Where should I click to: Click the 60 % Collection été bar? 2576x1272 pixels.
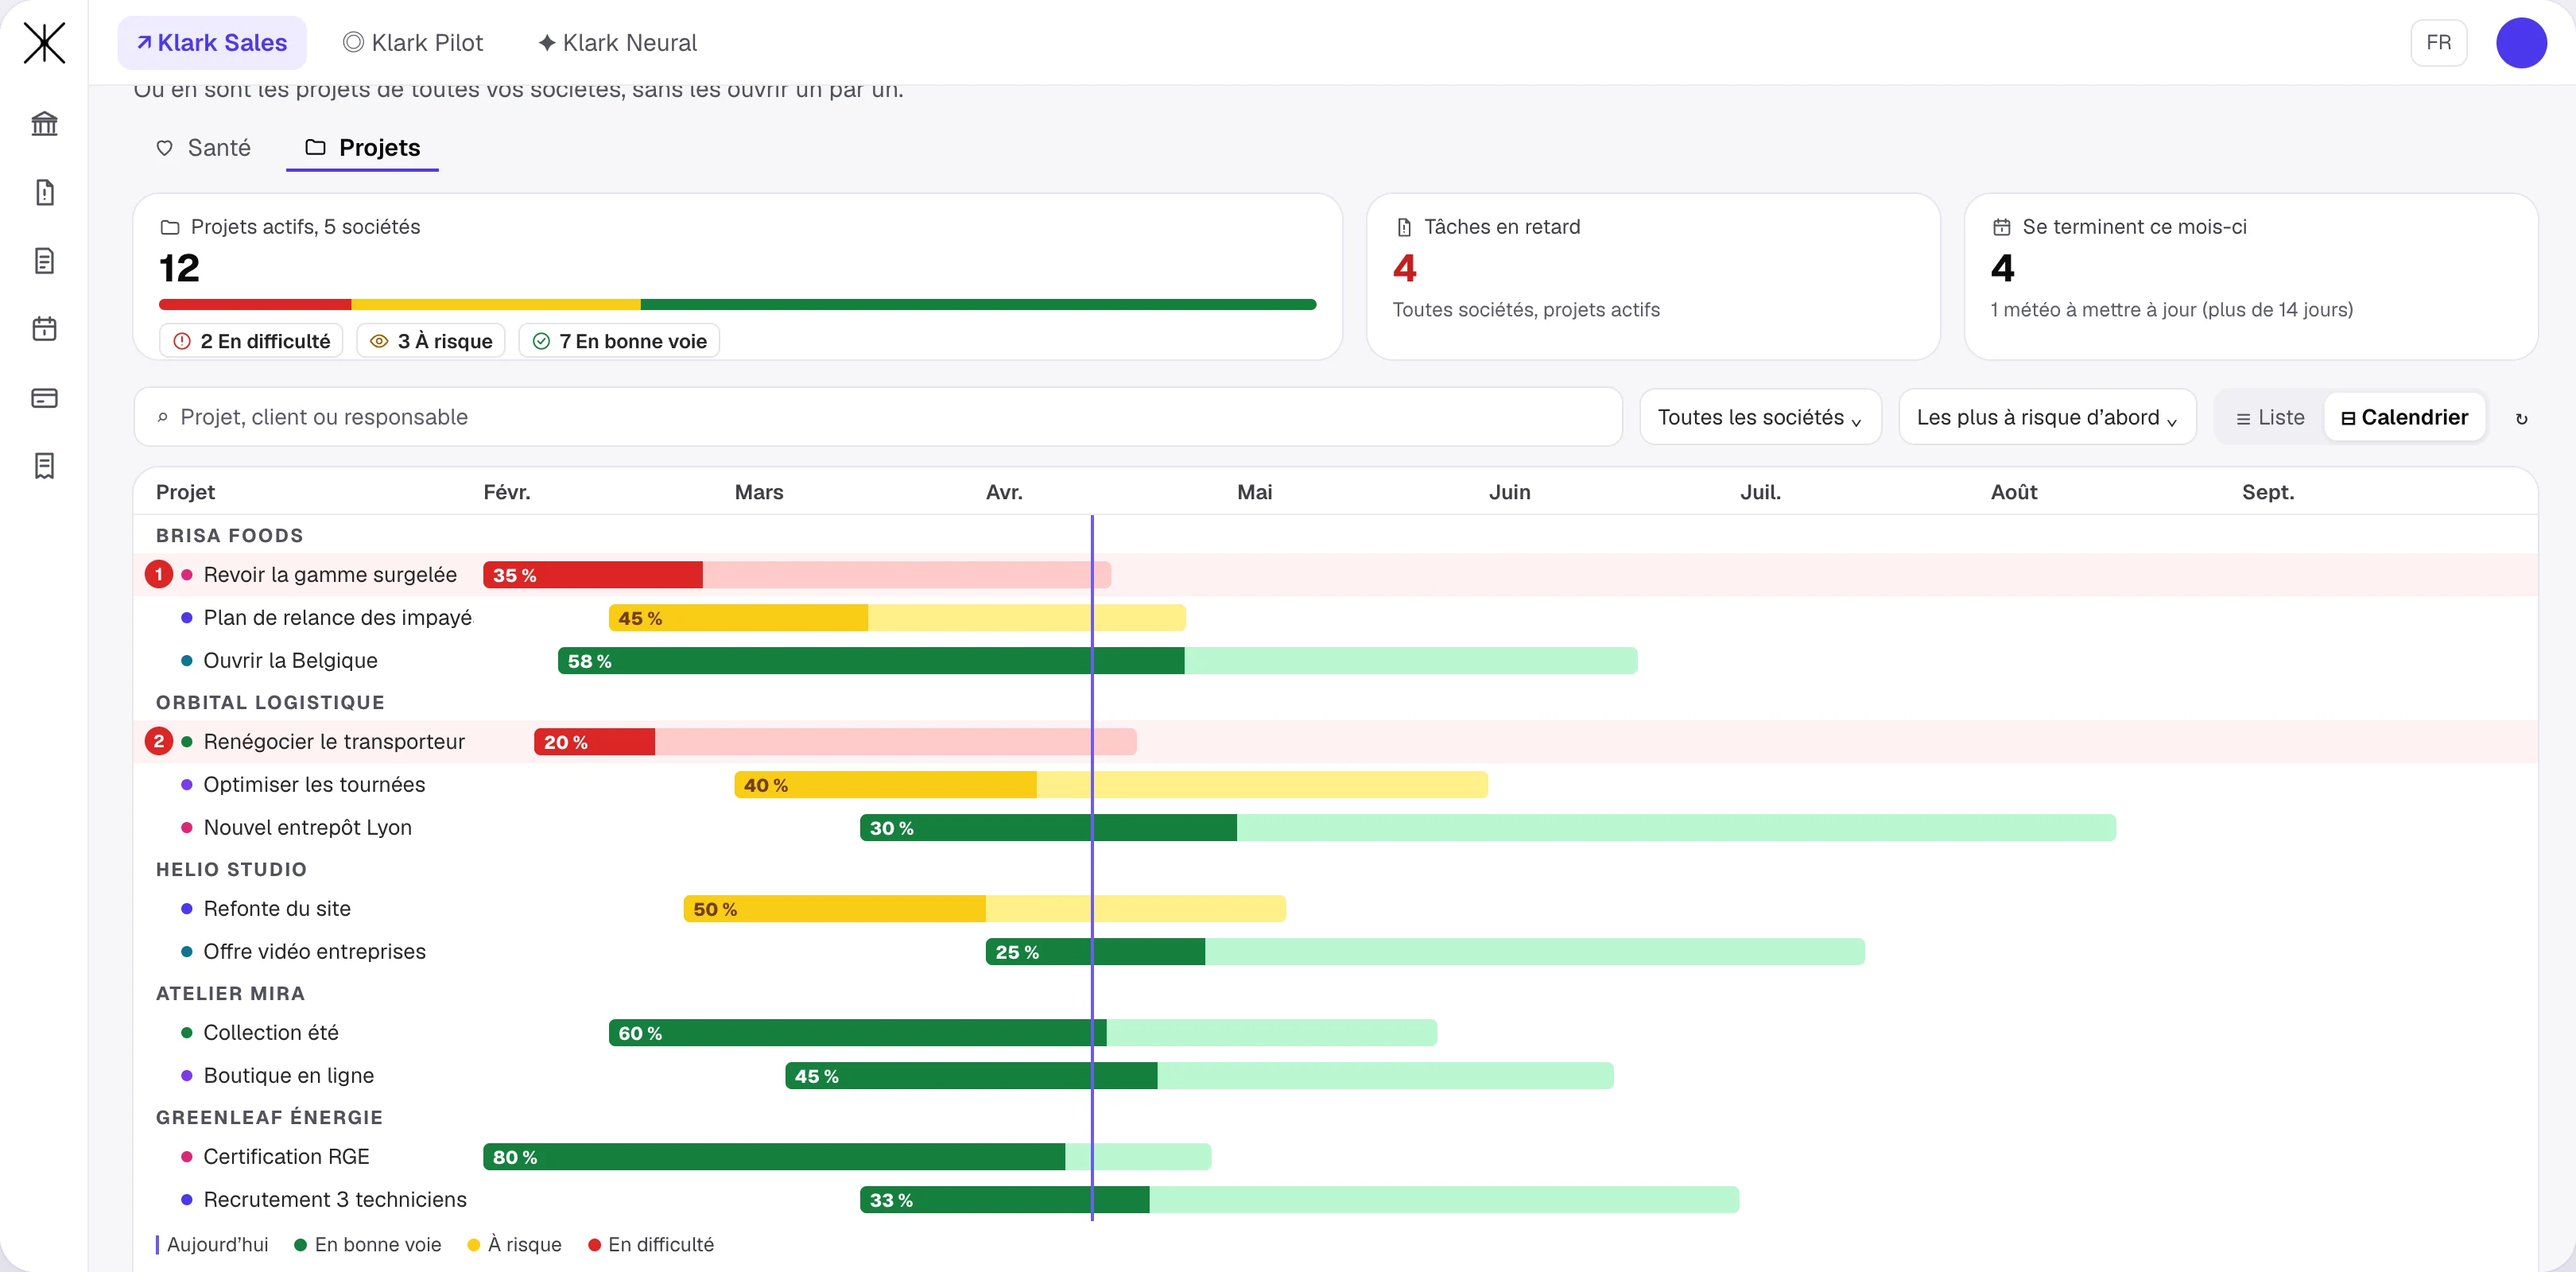(x=1022, y=1033)
